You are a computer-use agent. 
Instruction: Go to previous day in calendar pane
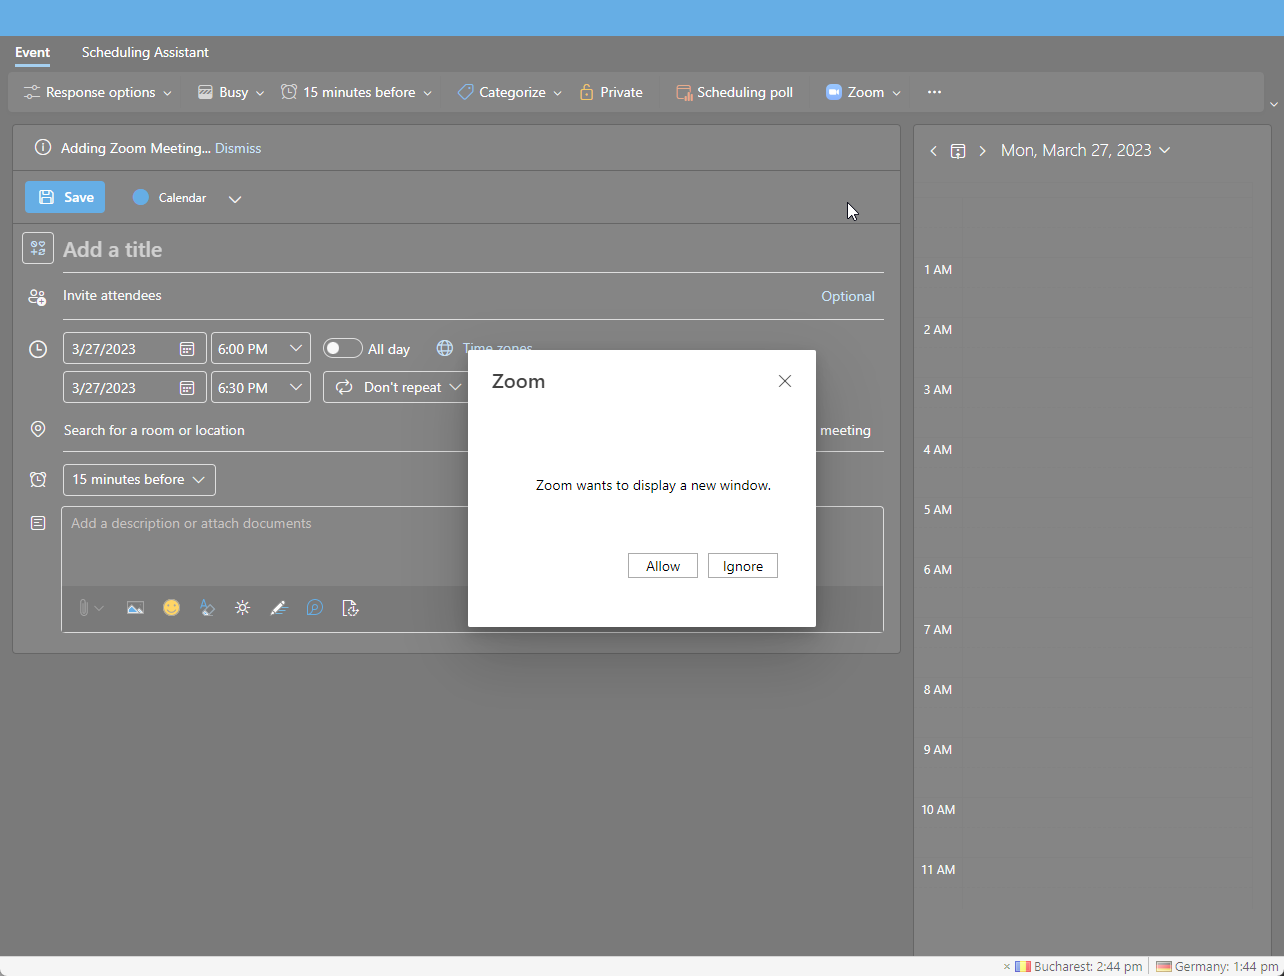click(x=933, y=151)
